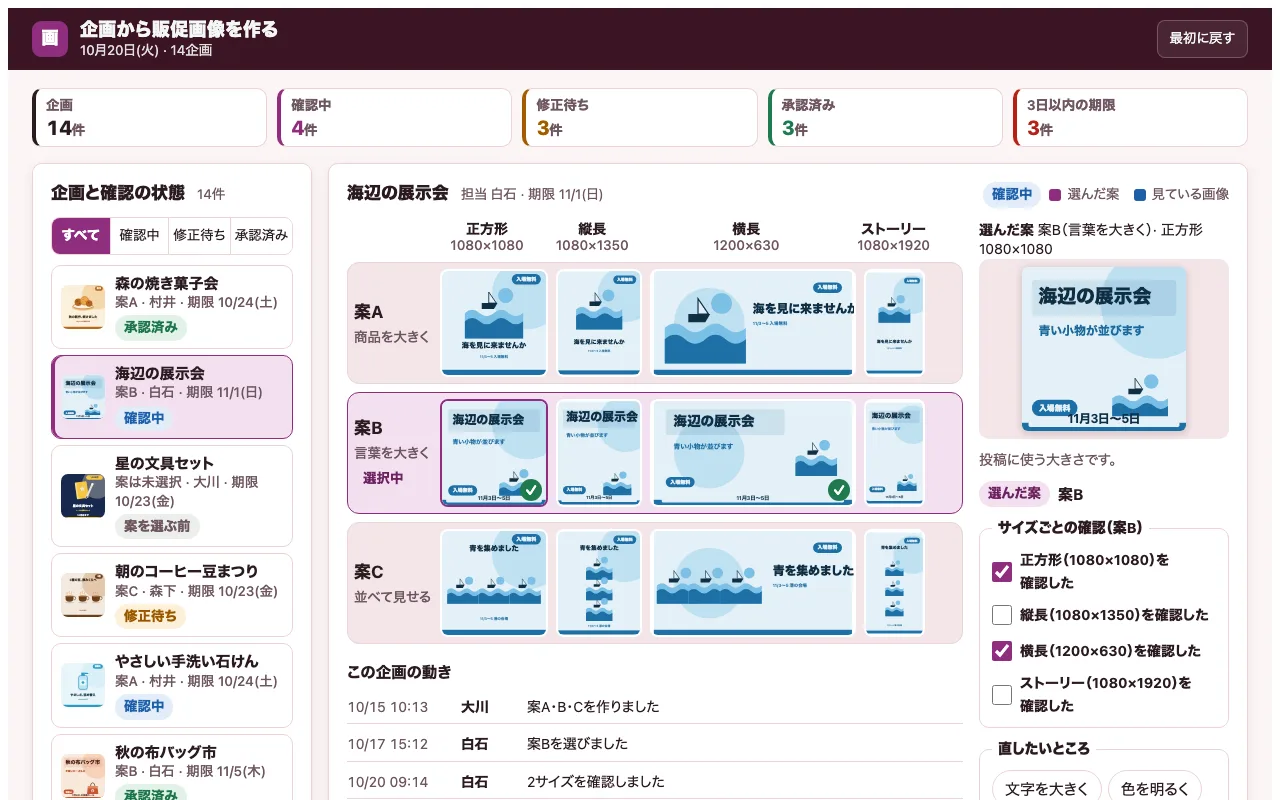Show 承認済み filter tab

261,236
